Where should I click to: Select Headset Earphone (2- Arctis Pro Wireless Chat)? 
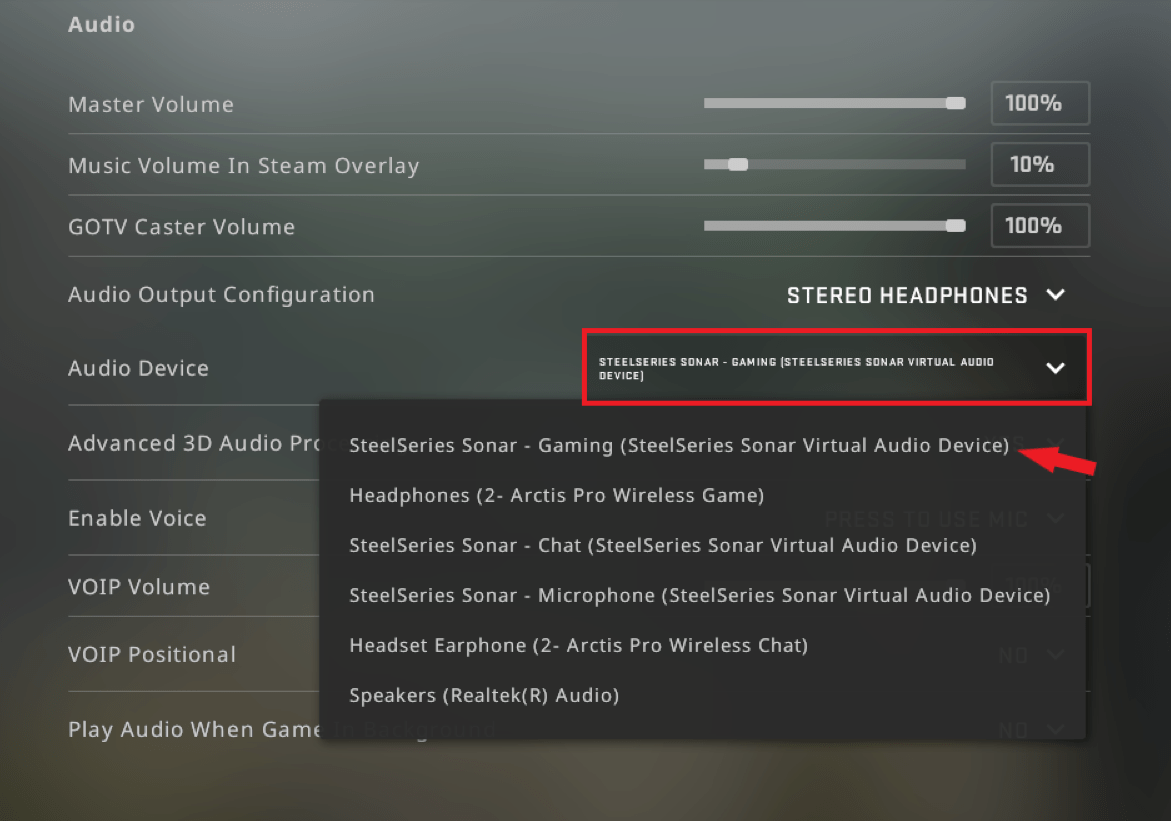[578, 645]
